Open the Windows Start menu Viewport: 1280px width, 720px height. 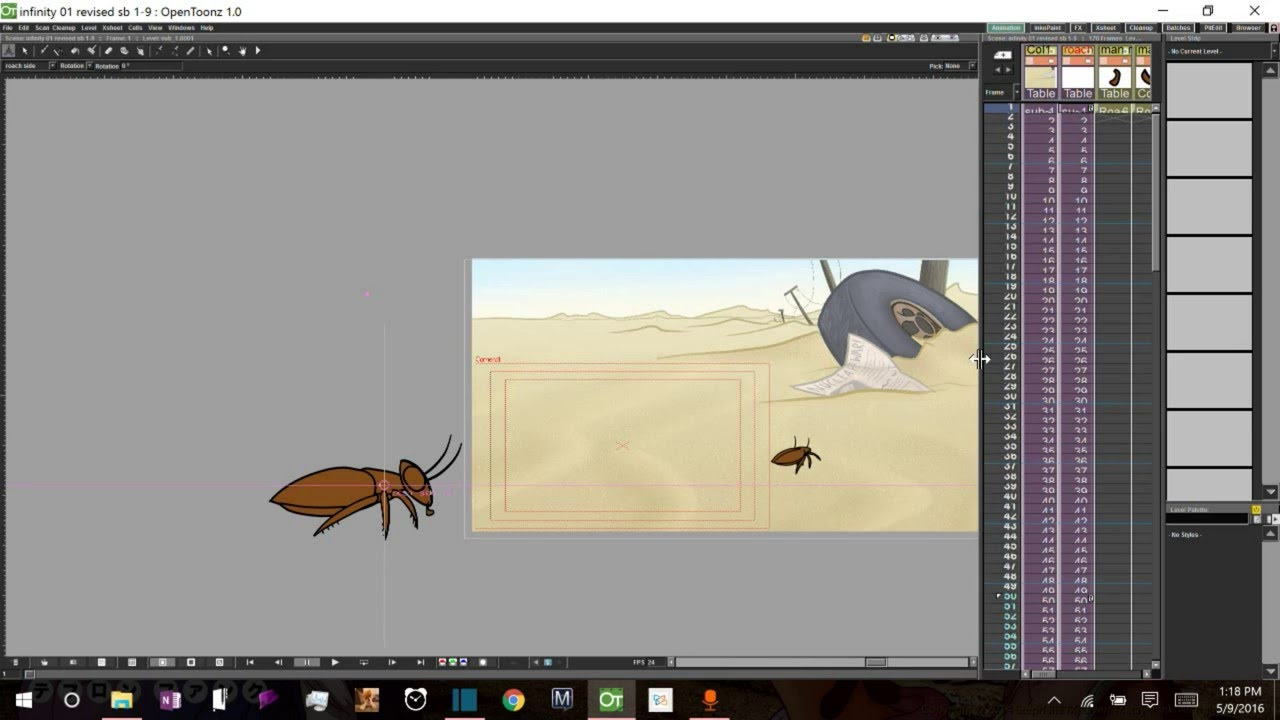(x=24, y=700)
